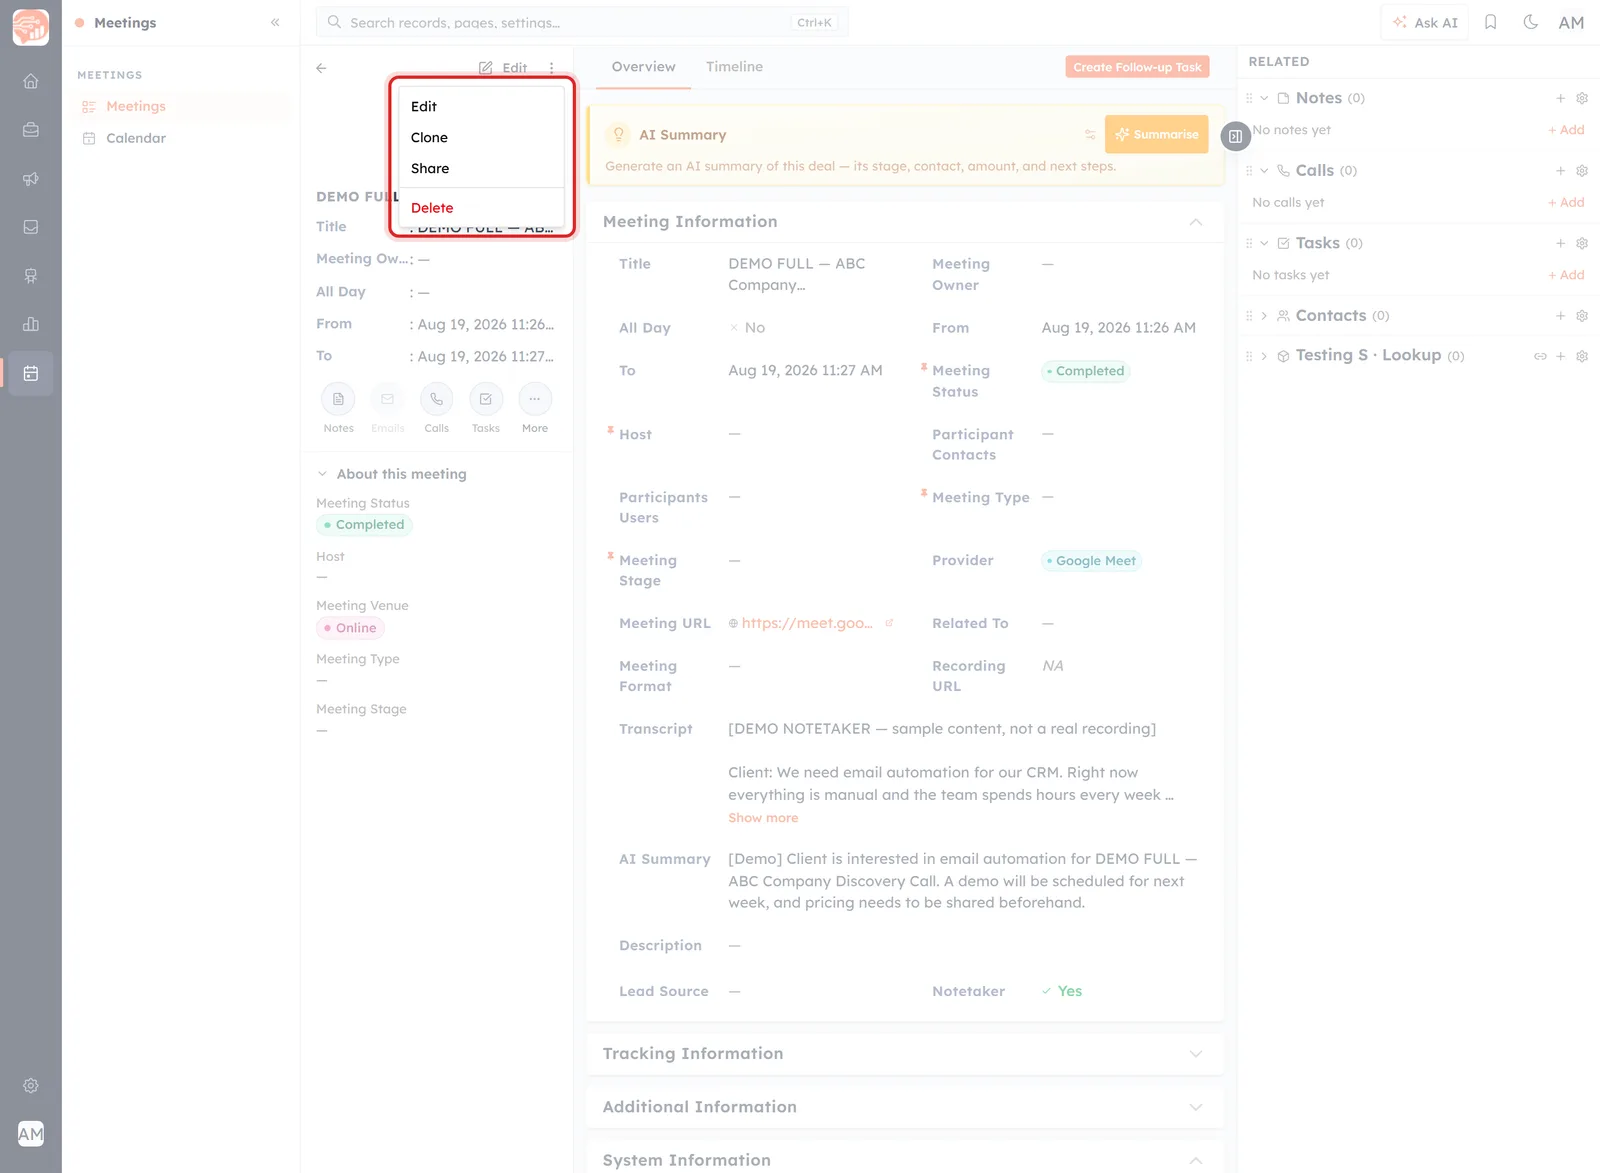Switch to the Timeline tab

click(734, 67)
